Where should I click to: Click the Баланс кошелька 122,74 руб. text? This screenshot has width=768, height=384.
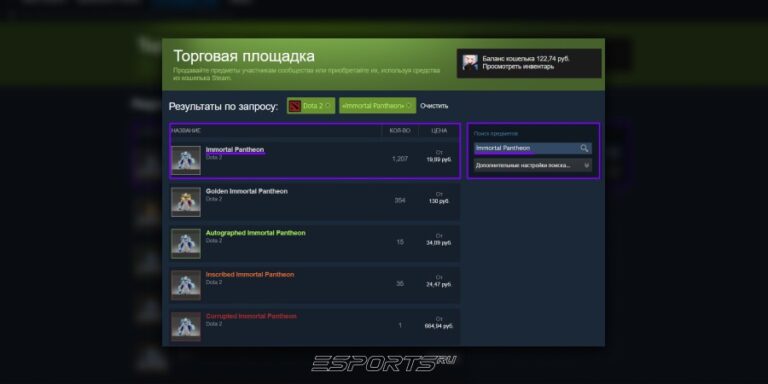(526, 59)
